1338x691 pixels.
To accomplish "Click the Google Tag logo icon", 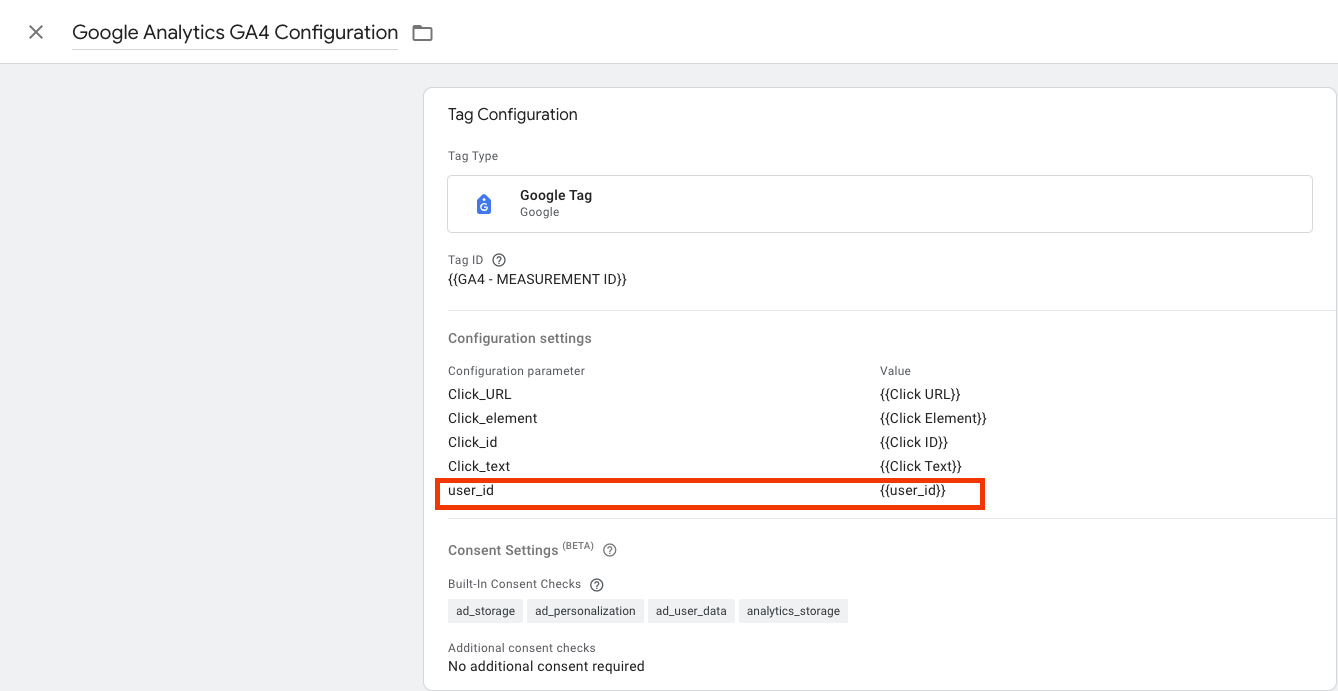I will click(x=484, y=204).
